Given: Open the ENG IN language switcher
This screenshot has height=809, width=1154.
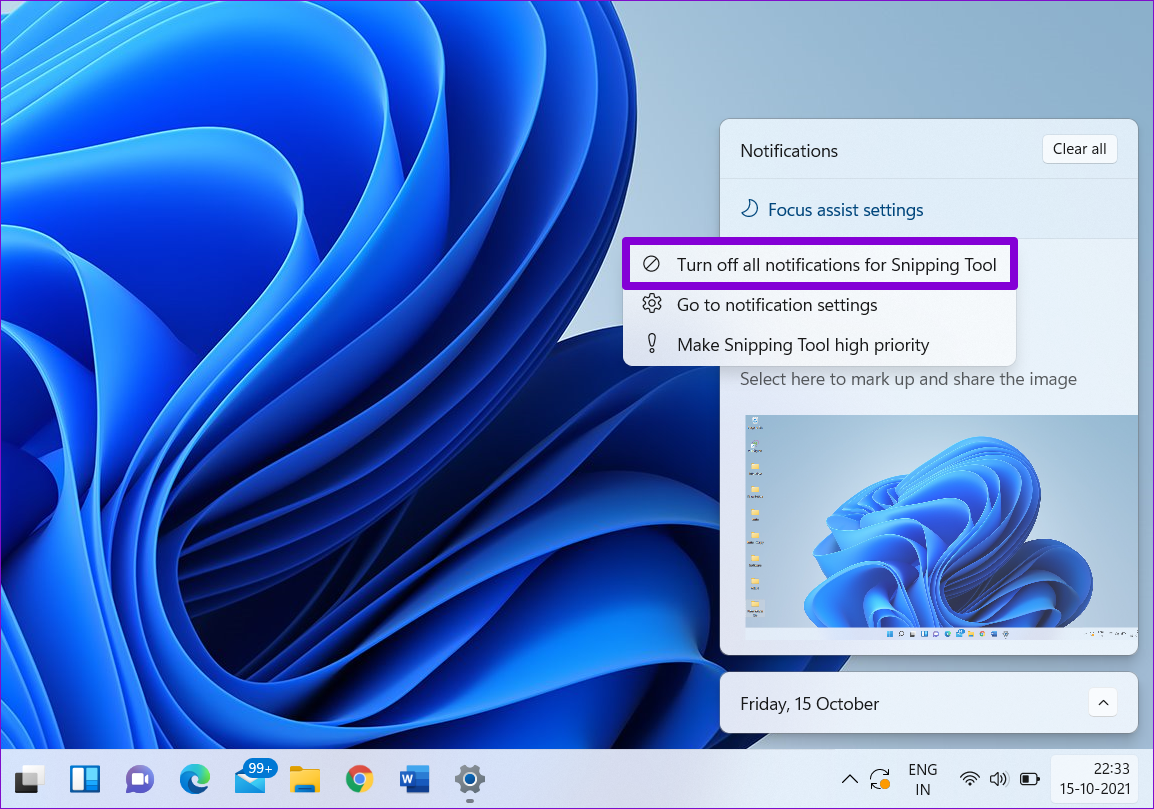Looking at the screenshot, I should 922,779.
